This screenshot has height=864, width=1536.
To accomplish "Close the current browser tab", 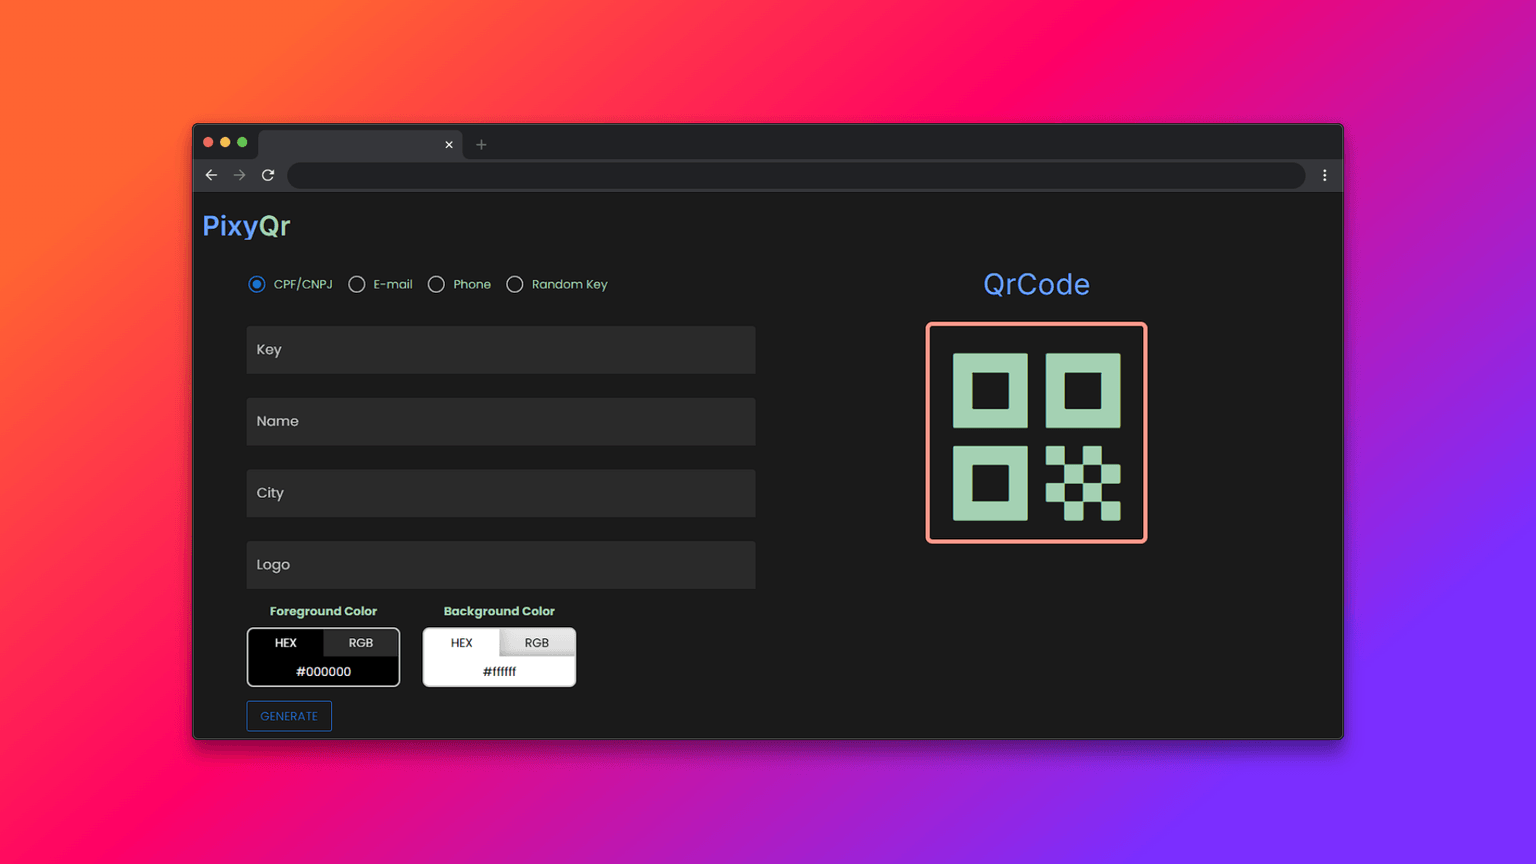I will click(x=449, y=145).
